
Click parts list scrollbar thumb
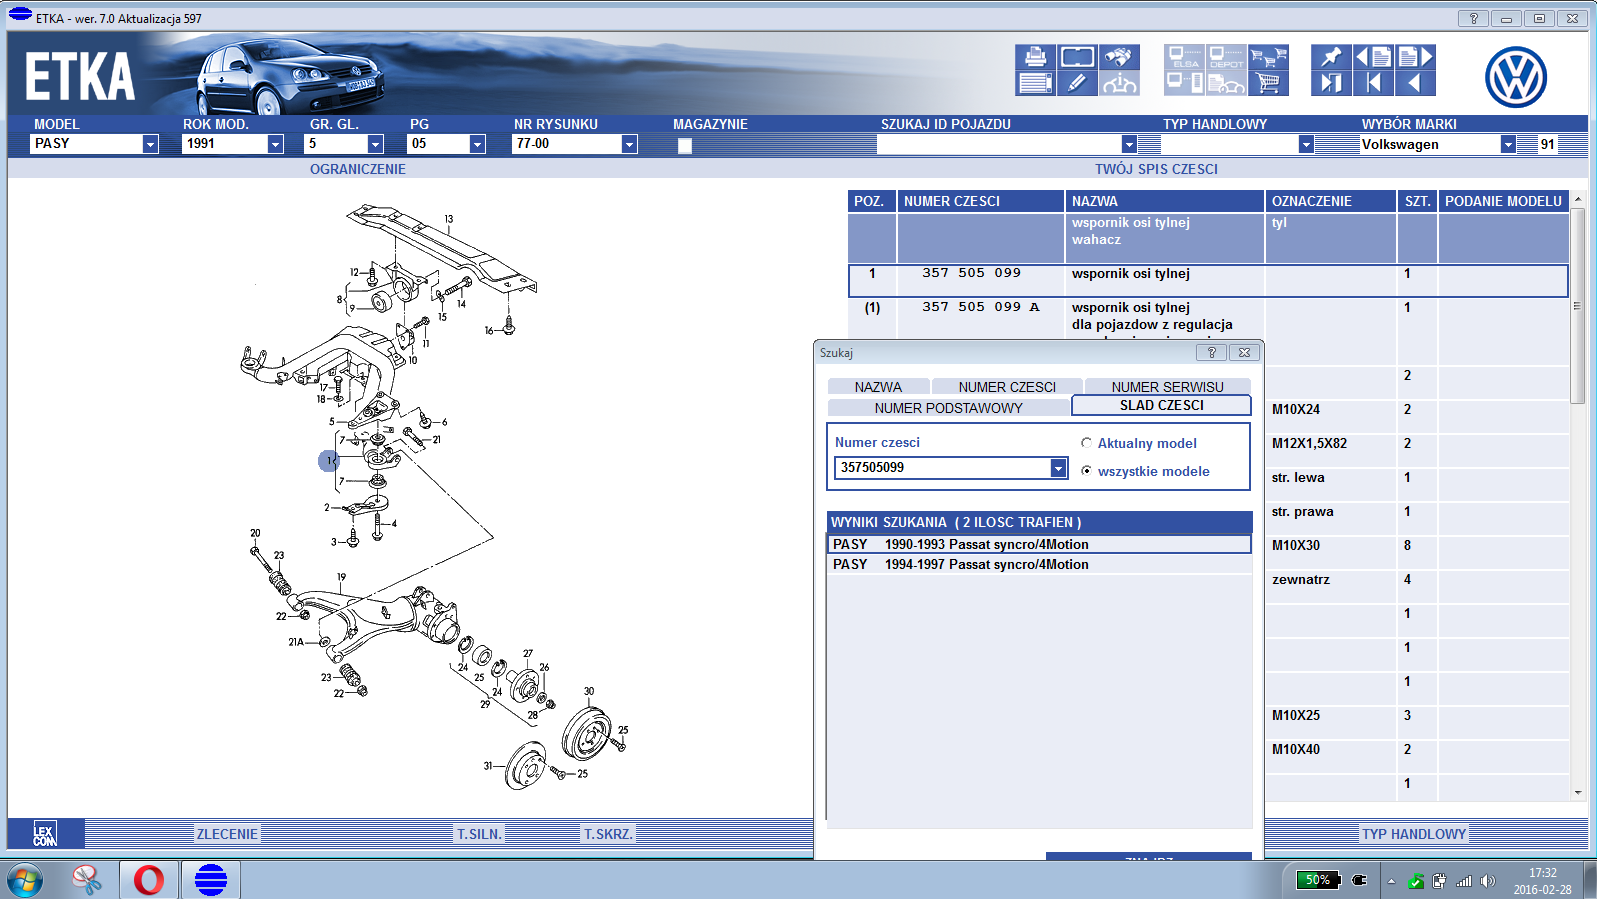pyautogui.click(x=1578, y=306)
